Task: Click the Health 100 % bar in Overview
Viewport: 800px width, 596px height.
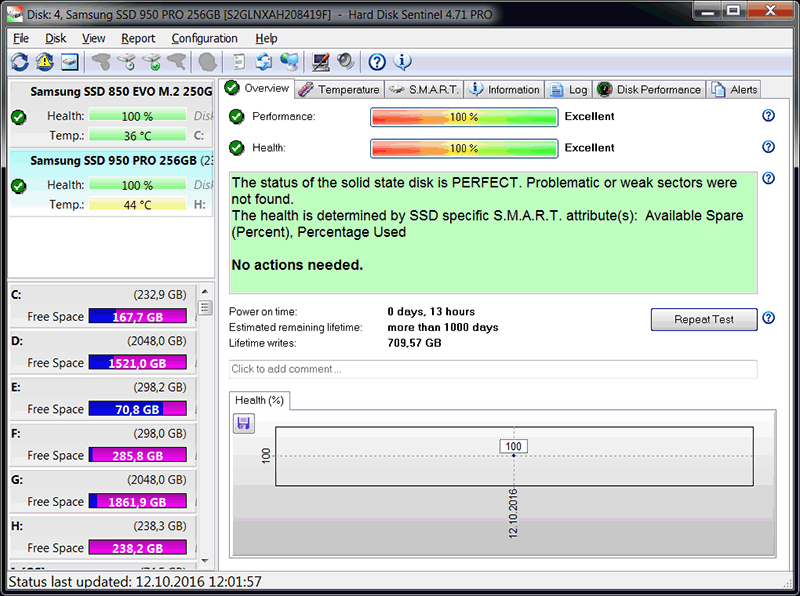Action: point(464,148)
